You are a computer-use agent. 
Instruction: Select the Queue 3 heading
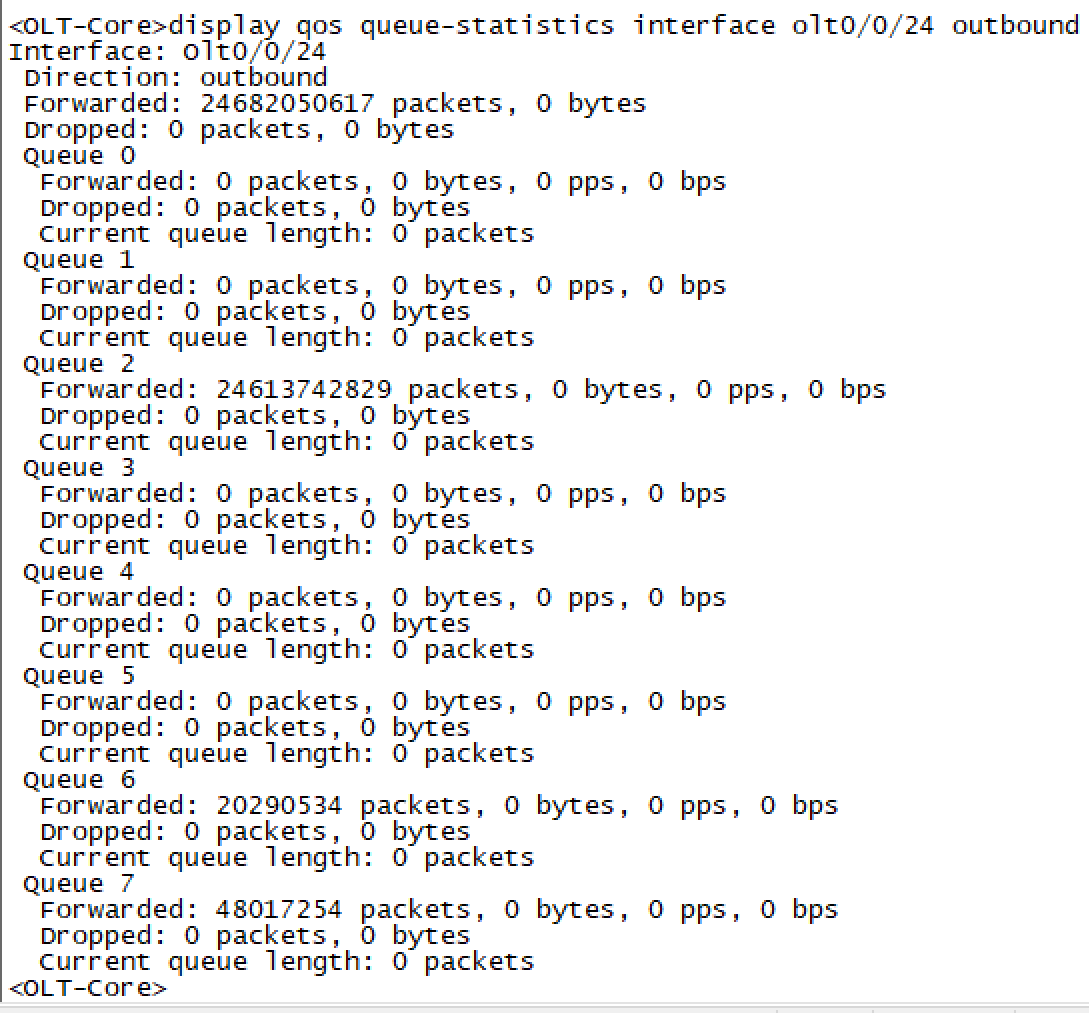tap(79, 467)
